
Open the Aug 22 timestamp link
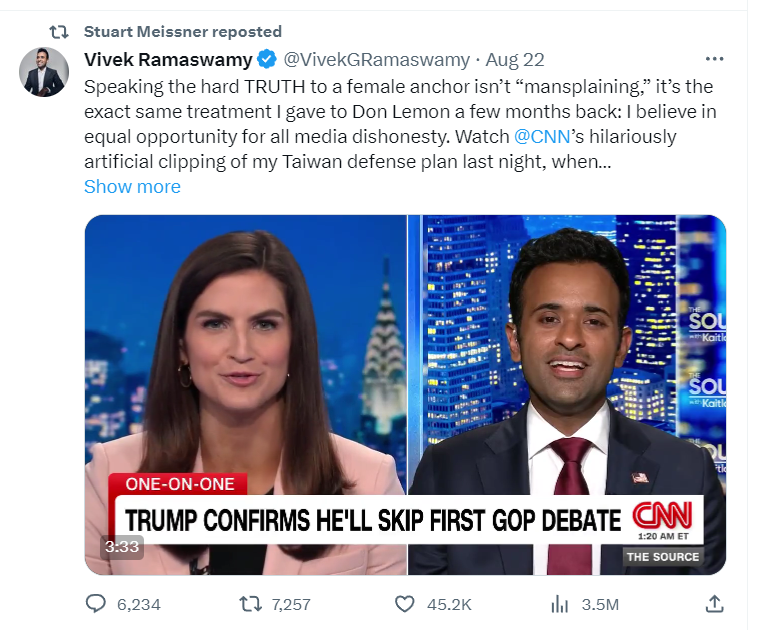click(515, 60)
